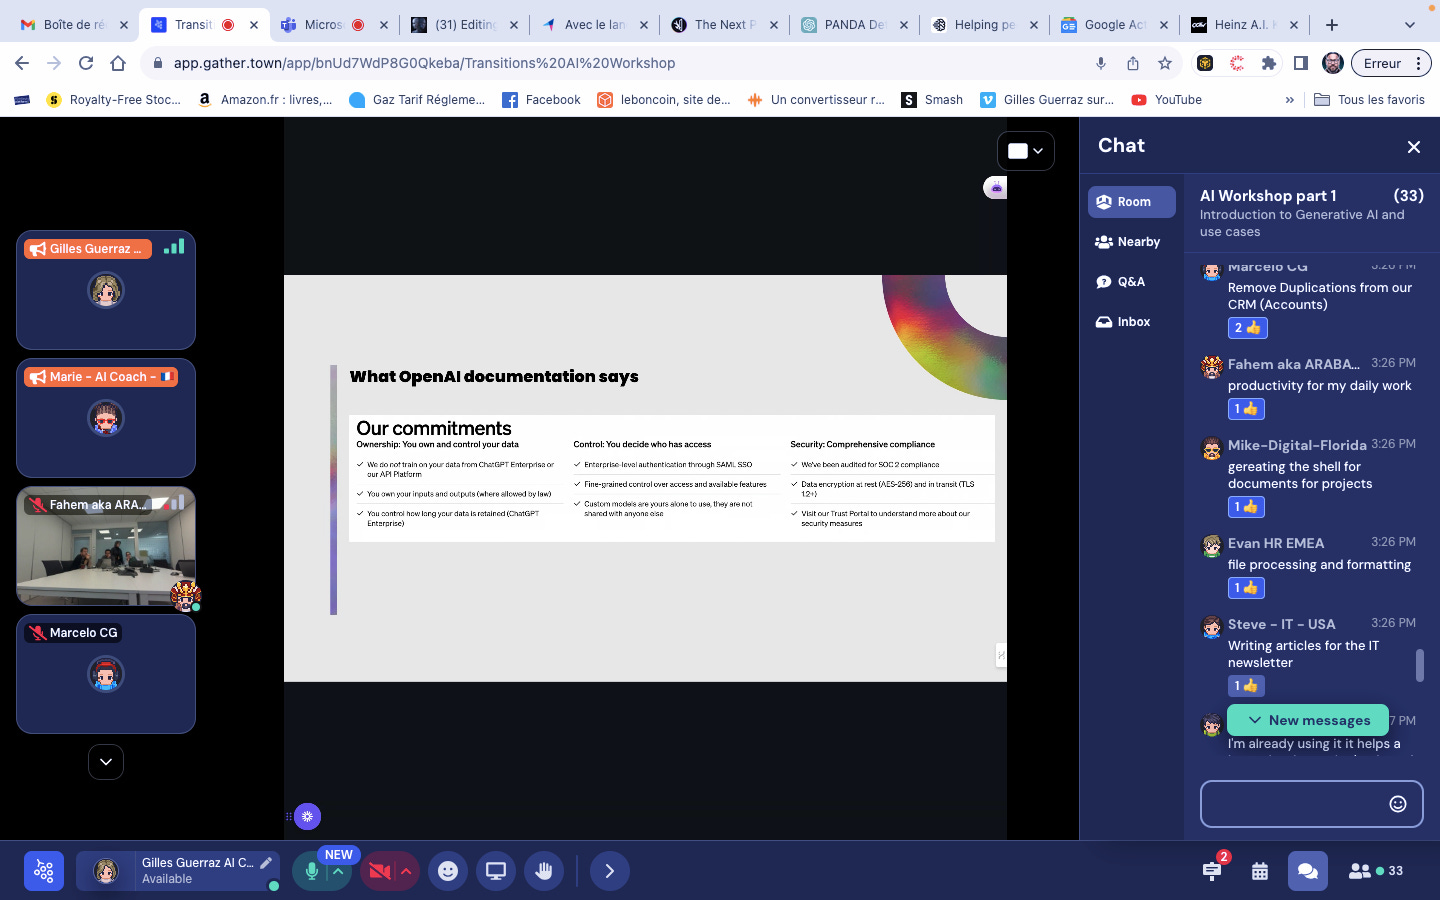The width and height of the screenshot is (1440, 900).
Task: Open Chrome extensions puzzle icon
Action: [1269, 63]
